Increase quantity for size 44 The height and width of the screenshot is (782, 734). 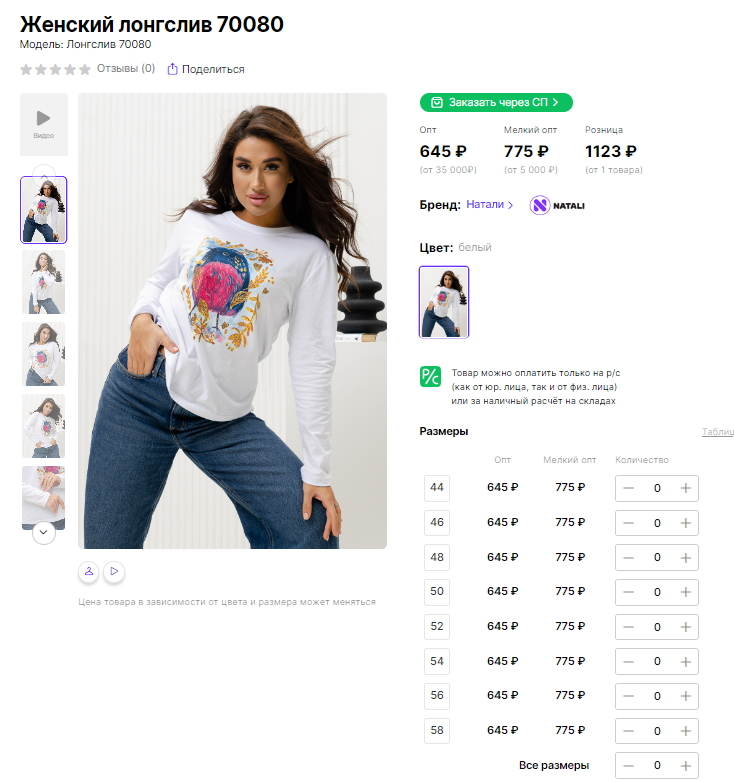coord(686,488)
